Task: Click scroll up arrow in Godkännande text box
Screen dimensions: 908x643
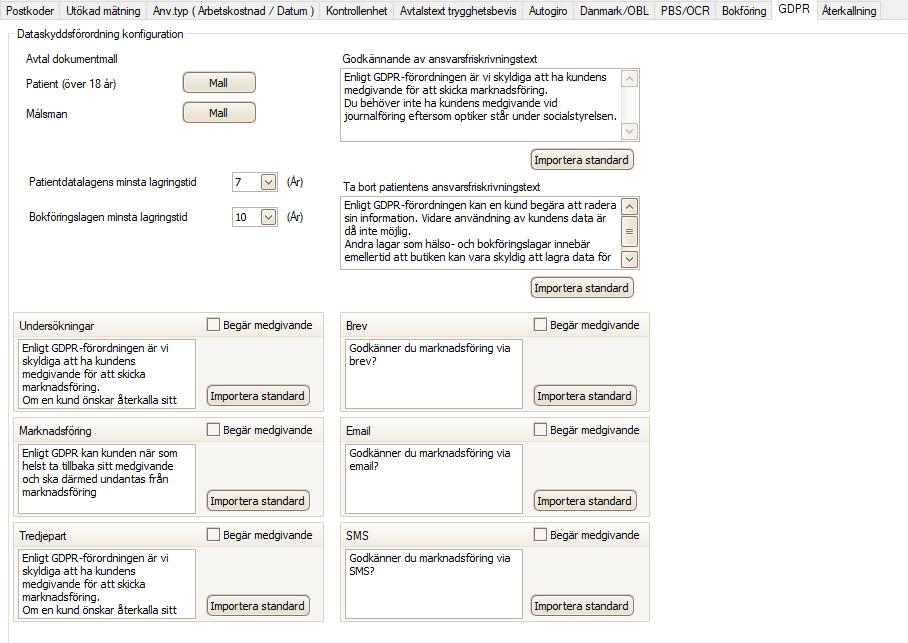Action: 629,78
